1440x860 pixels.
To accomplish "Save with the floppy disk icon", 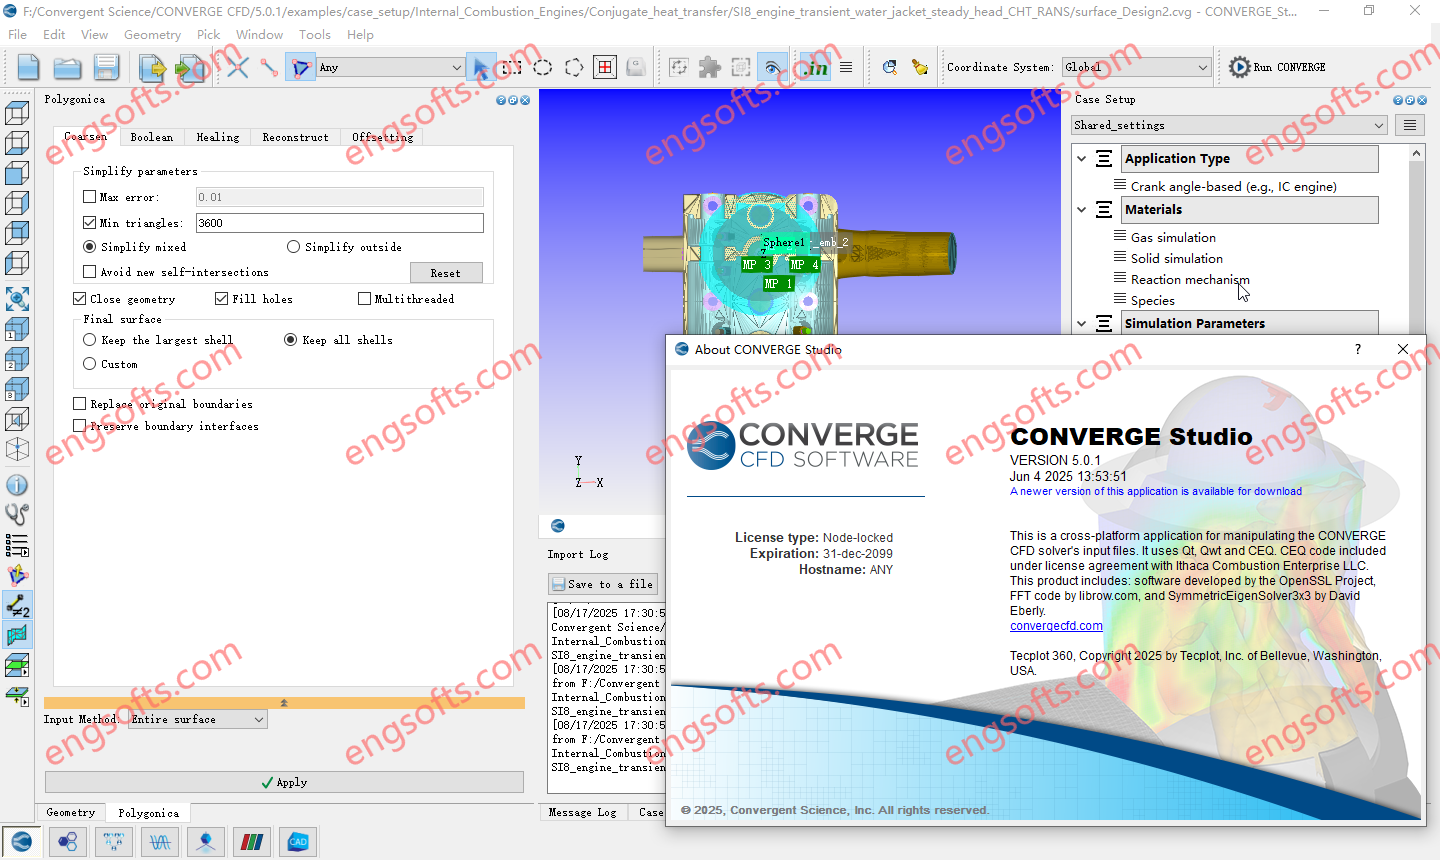I will coord(106,67).
